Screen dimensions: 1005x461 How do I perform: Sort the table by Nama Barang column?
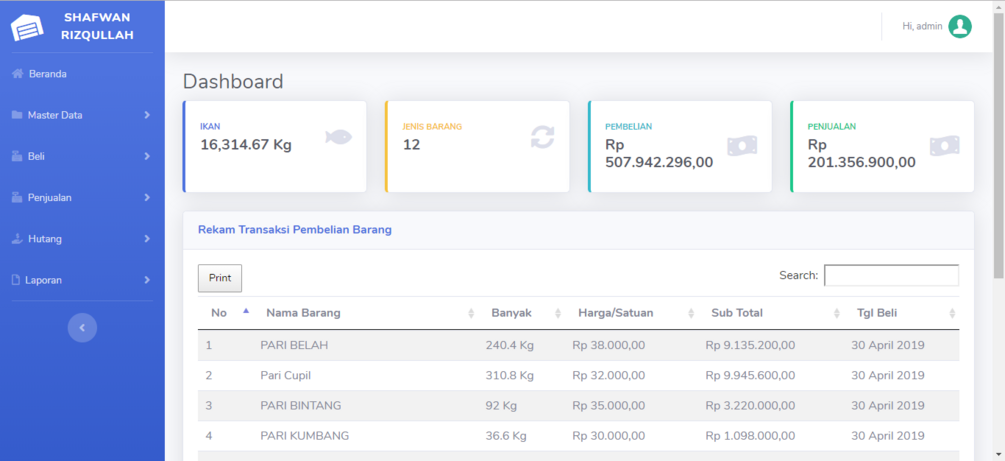pyautogui.click(x=303, y=313)
